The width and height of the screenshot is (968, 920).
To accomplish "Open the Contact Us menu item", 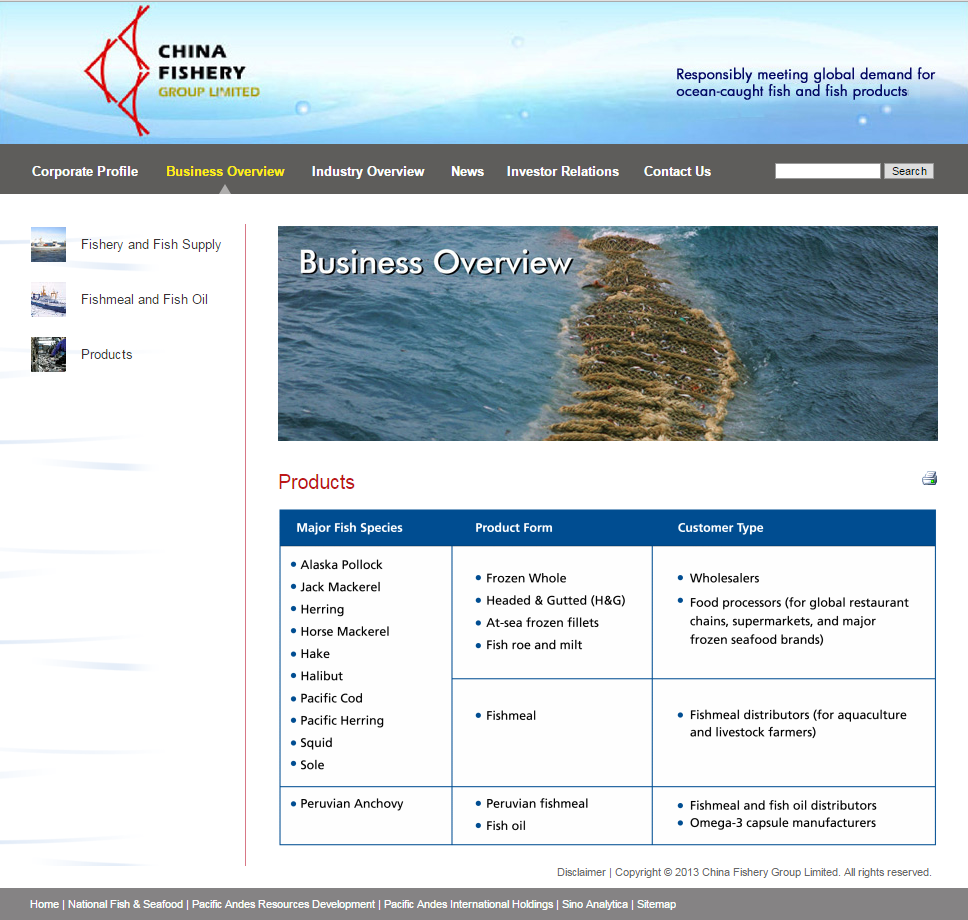I will (677, 172).
